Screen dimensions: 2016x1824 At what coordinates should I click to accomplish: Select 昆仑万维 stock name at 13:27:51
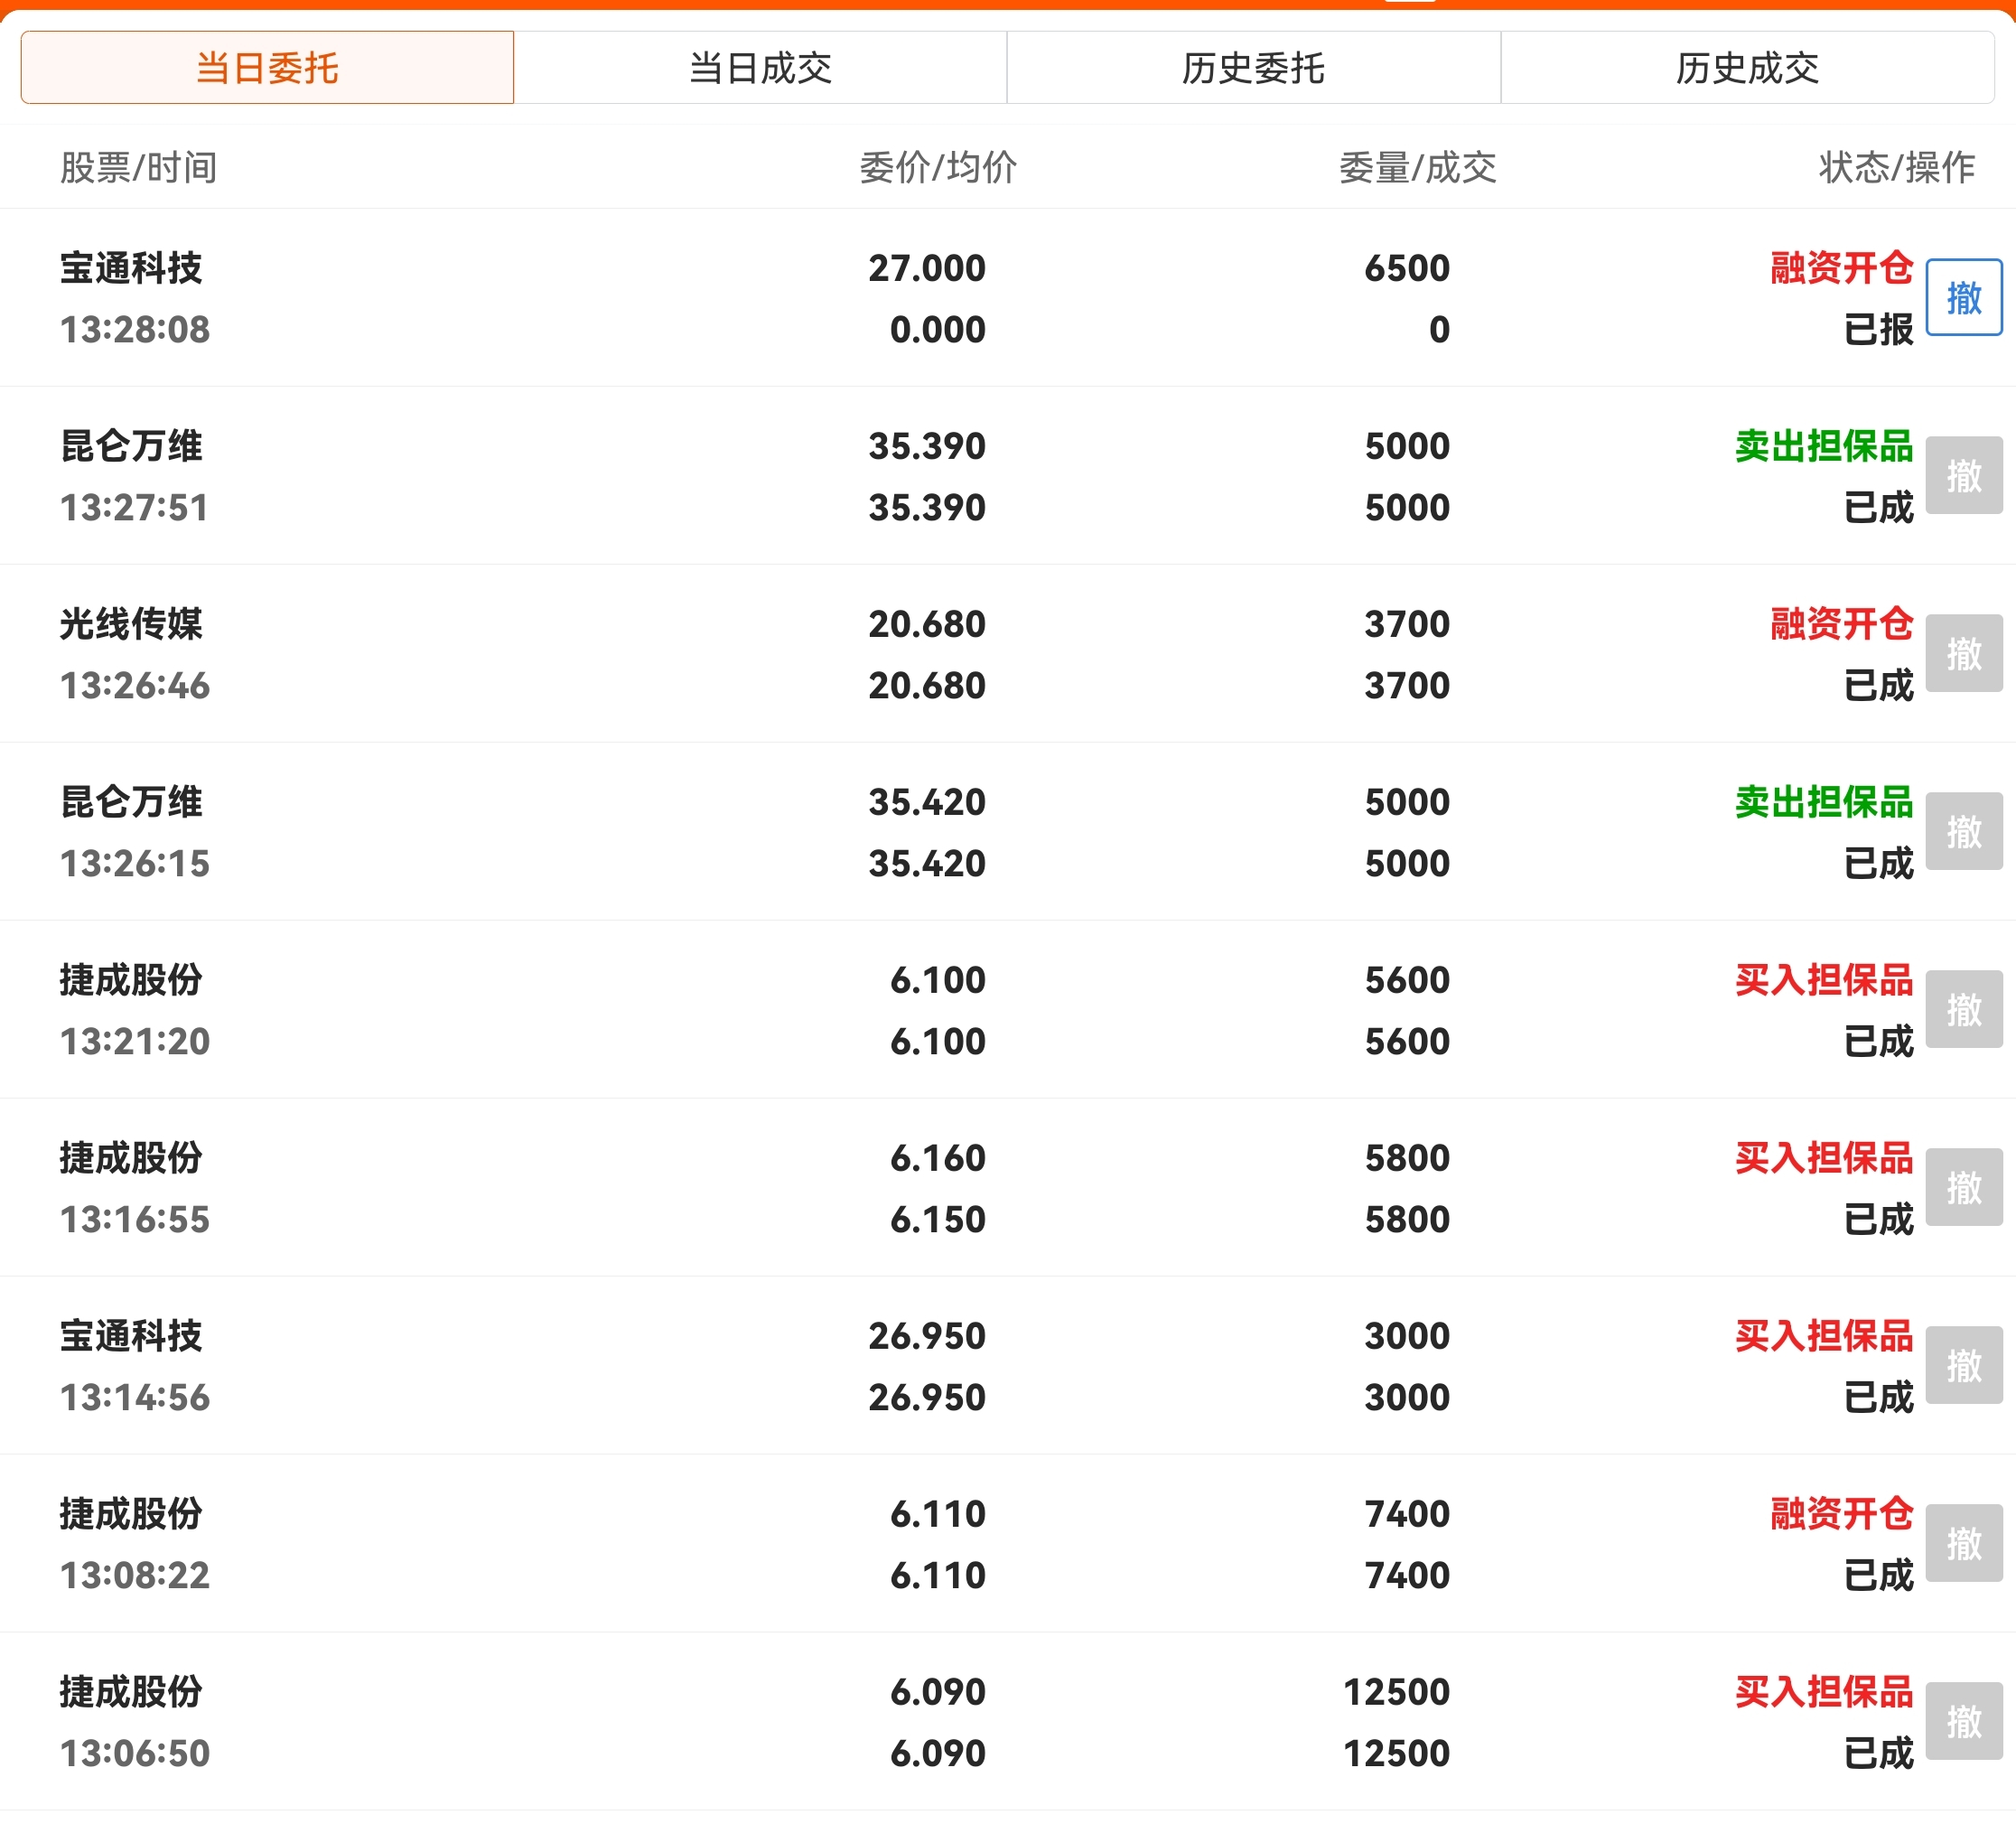(131, 446)
